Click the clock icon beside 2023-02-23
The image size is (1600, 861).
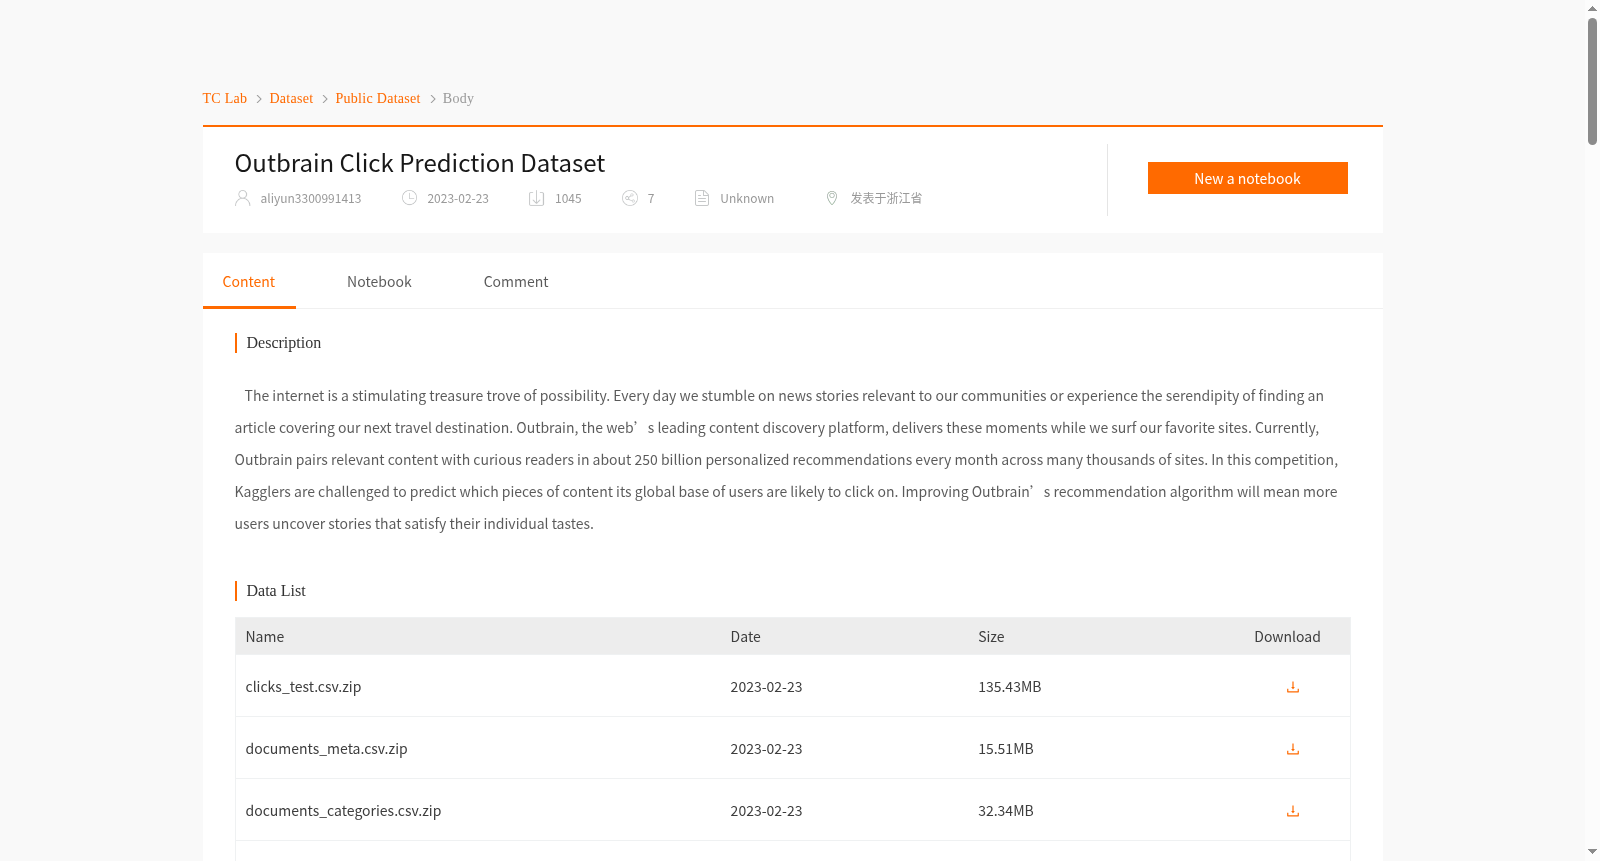(x=409, y=198)
